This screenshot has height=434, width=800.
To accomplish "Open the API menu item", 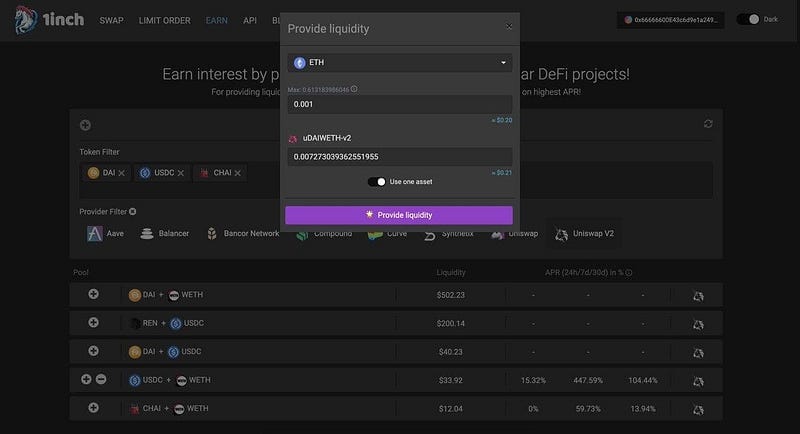I will tap(250, 20).
